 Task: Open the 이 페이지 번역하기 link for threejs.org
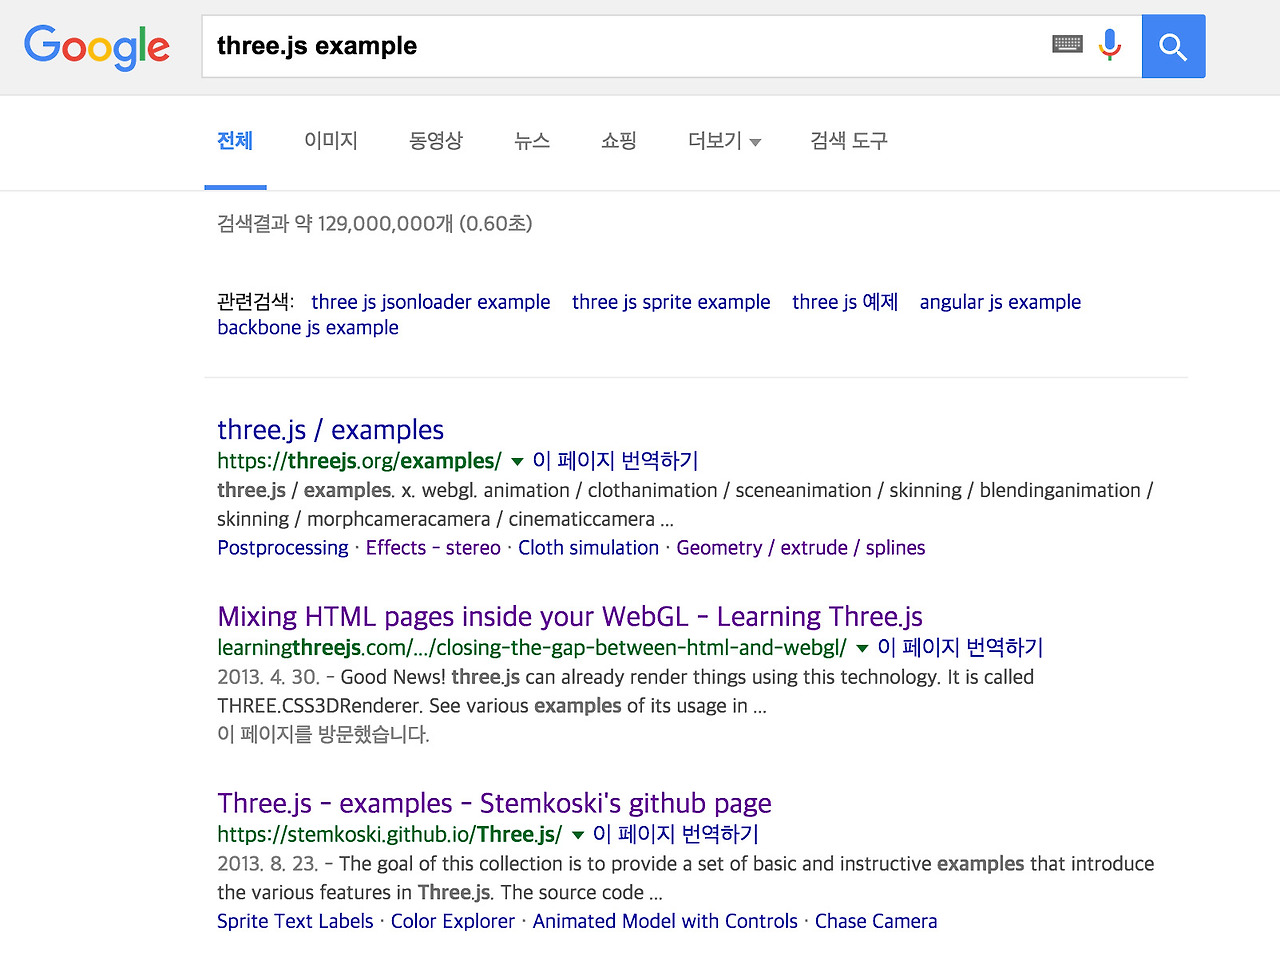point(614,460)
